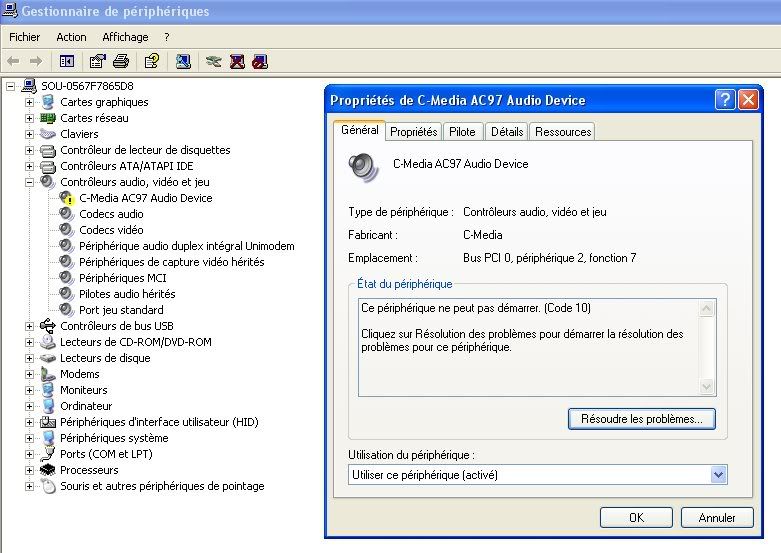
Task: Click the Update driver toolbar icon
Action: click(x=213, y=61)
